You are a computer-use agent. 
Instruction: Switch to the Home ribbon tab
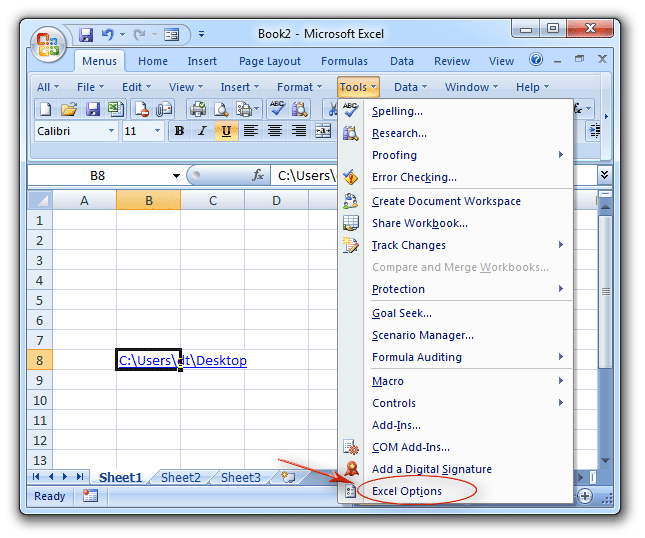153,61
